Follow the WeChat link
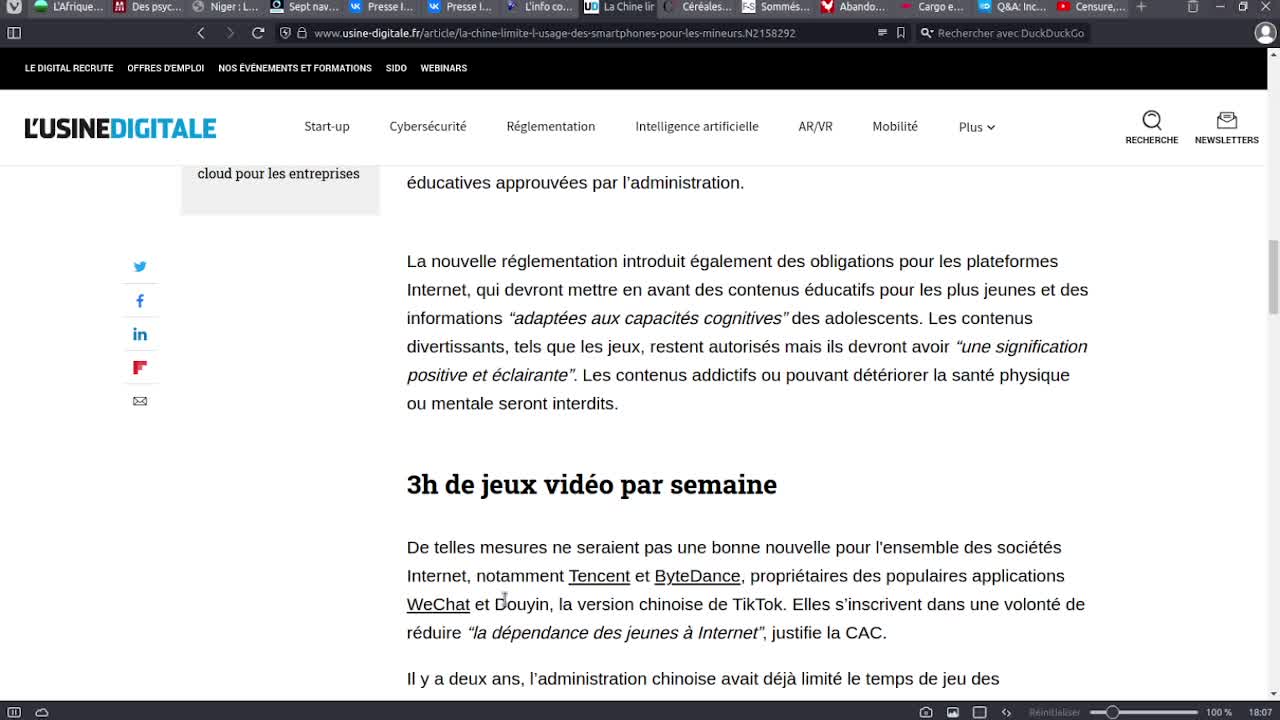This screenshot has height=720, width=1280. (x=438, y=604)
